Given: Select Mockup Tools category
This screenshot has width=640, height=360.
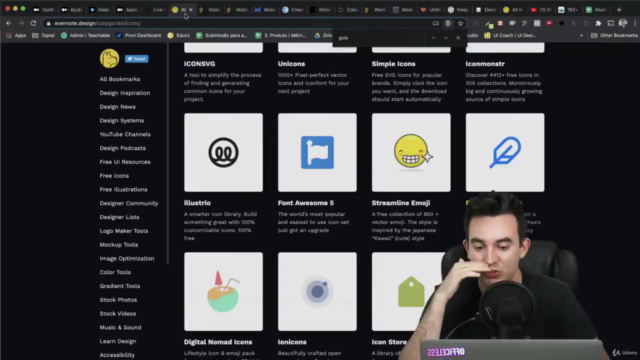Looking at the screenshot, I should pos(119,245).
